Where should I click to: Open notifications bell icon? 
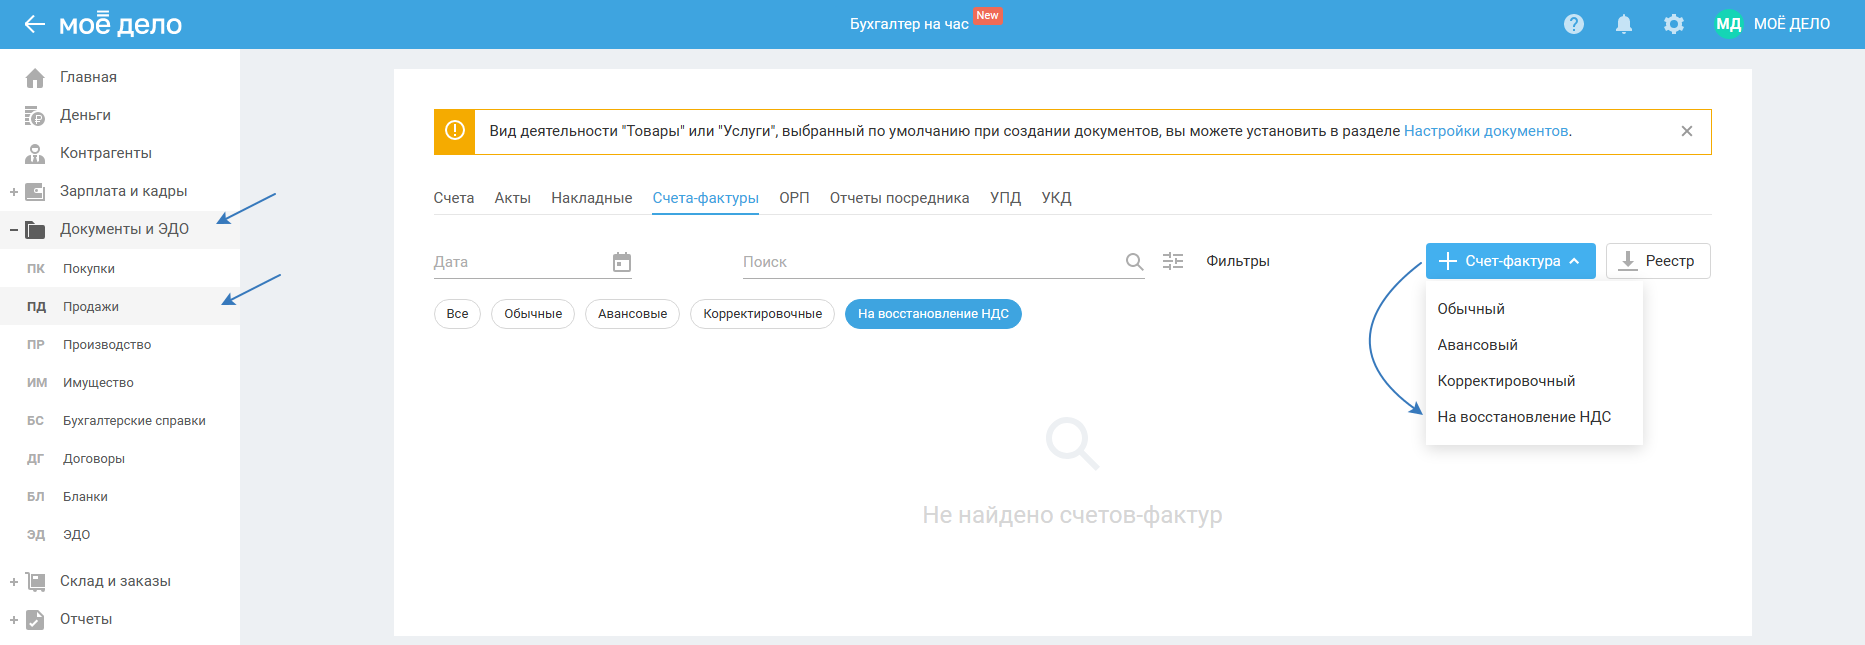(x=1623, y=24)
